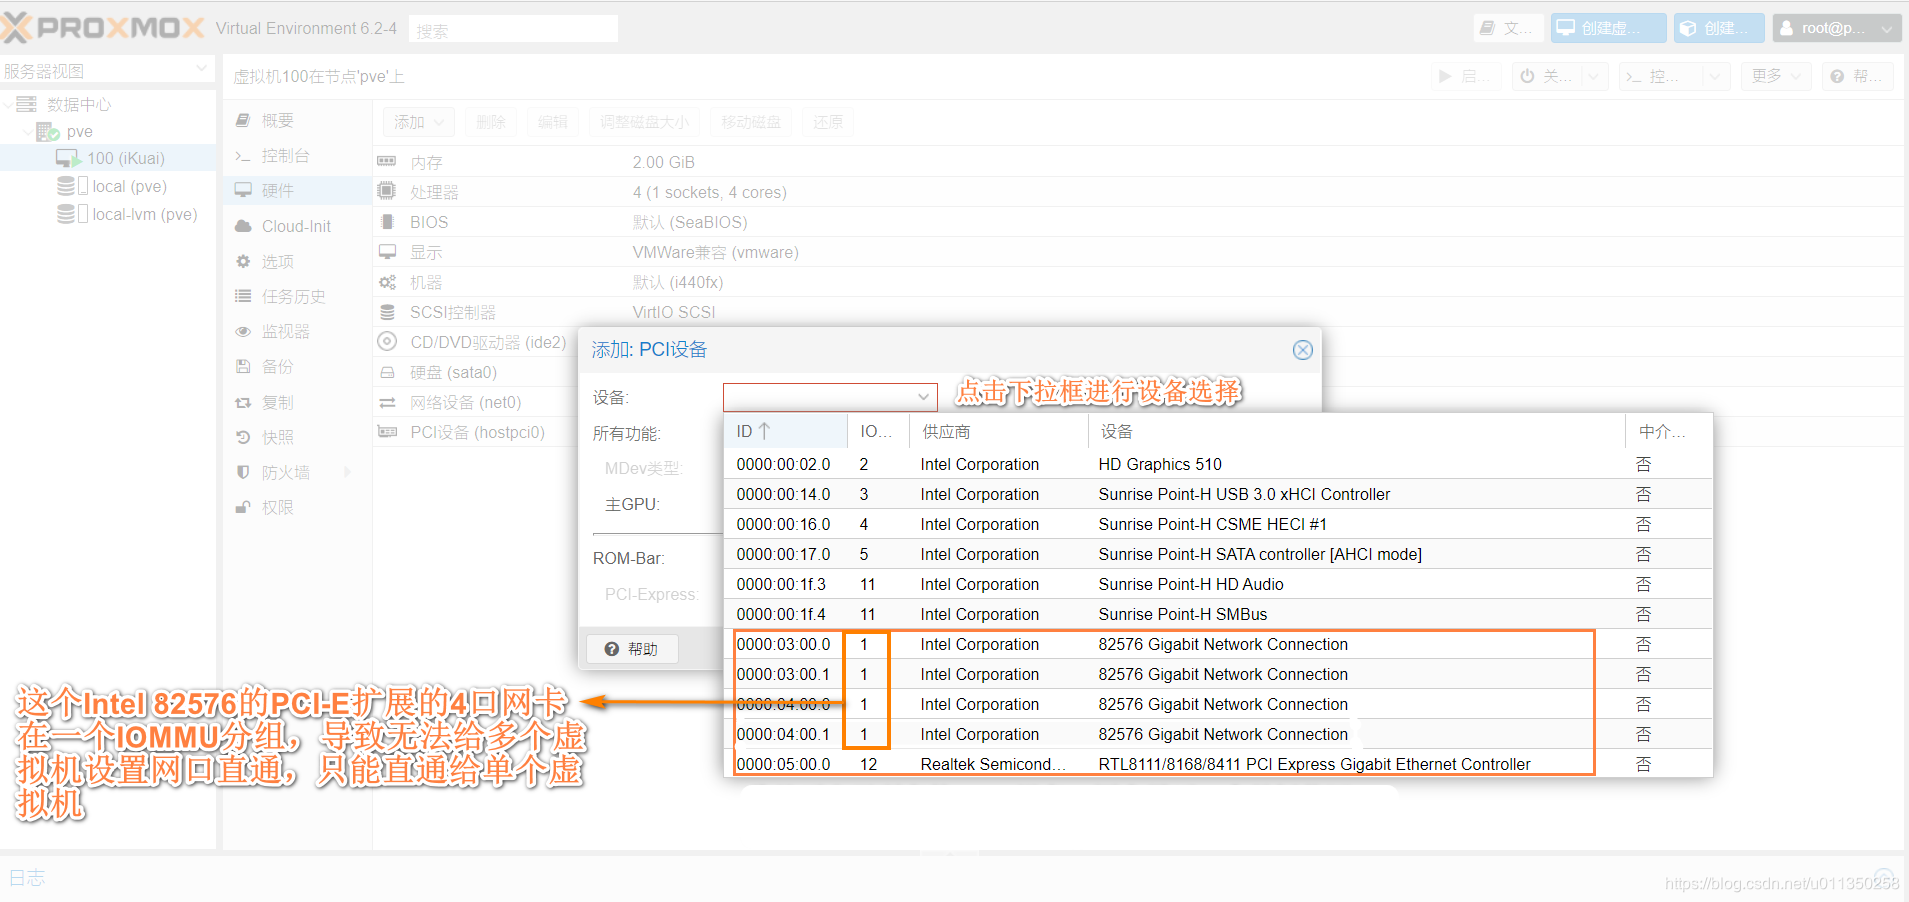Select 0000:03:00.0 82576 Gigabit Network row
This screenshot has height=902, width=1909.
coord(1218,644)
